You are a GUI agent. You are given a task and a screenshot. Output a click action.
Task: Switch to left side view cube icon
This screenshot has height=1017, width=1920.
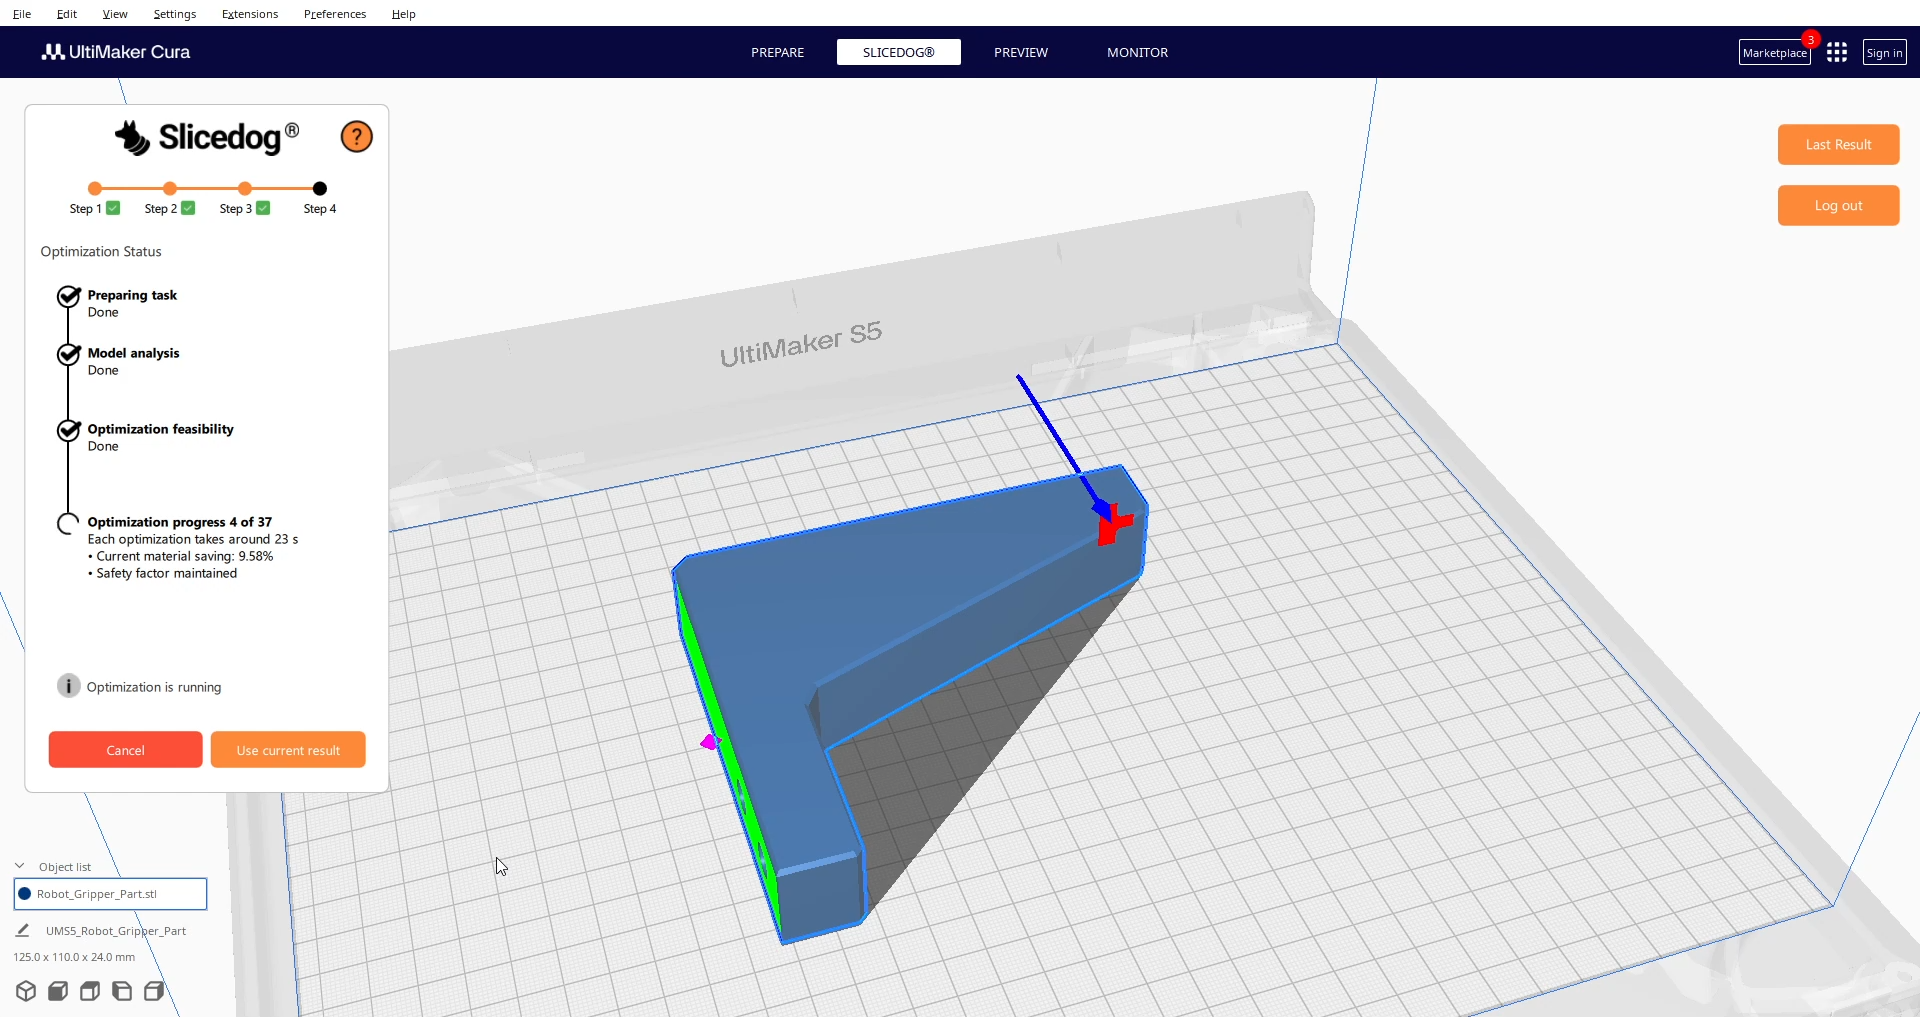point(122,991)
